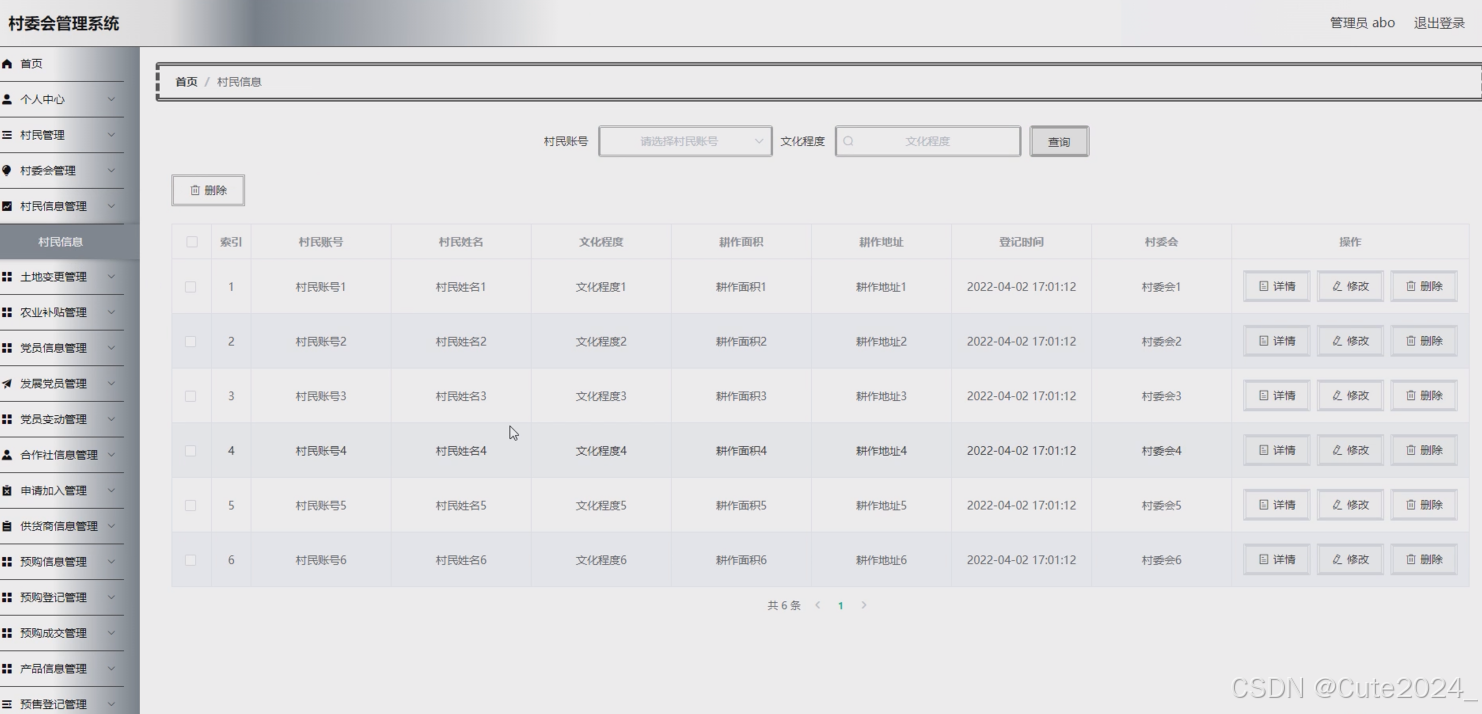
Task: Check the box for row 村民账号4
Action: (x=191, y=451)
